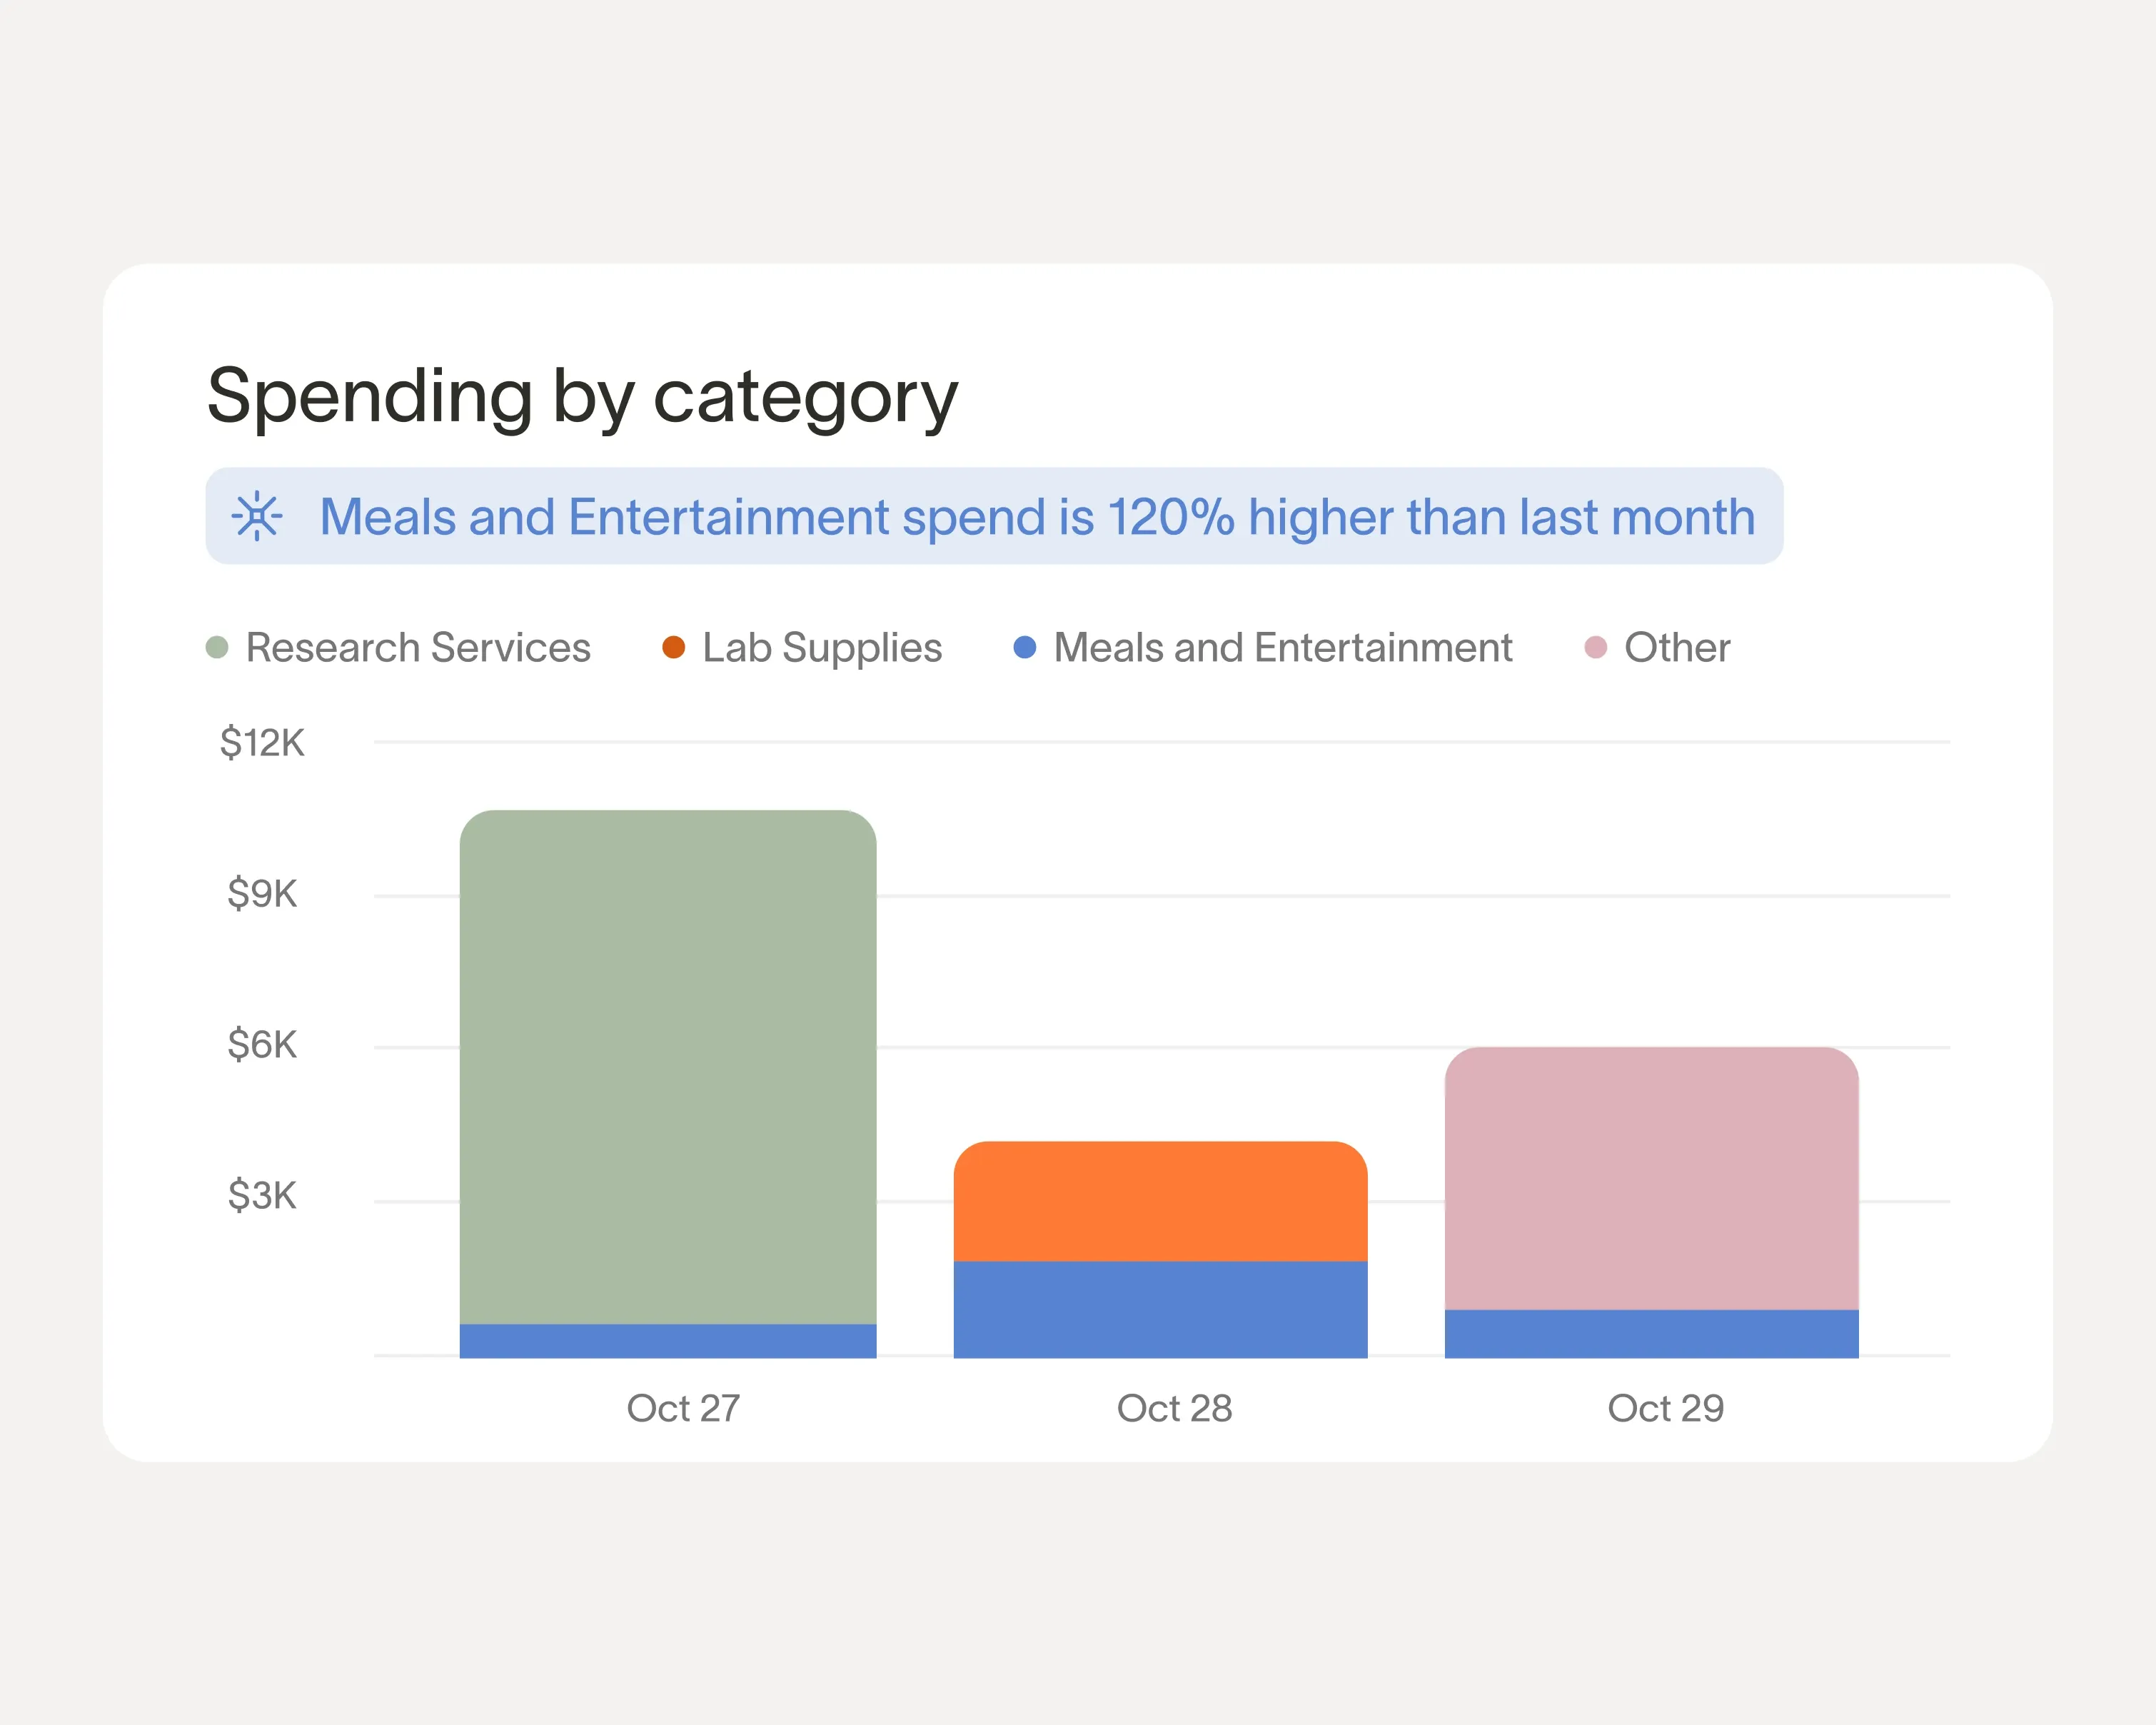Click the Research Services green legend dot
This screenshot has height=1725, width=2156.
point(218,647)
